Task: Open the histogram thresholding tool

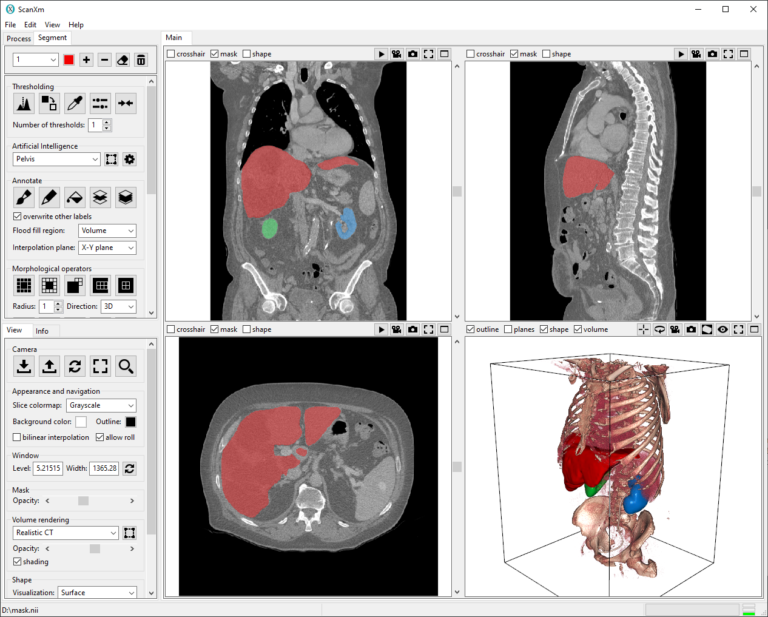Action: 24,103
